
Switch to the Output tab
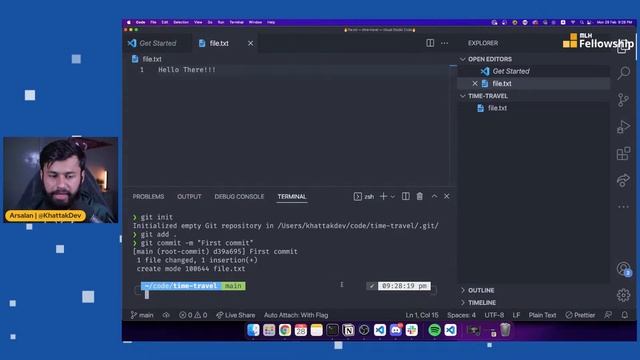click(189, 196)
